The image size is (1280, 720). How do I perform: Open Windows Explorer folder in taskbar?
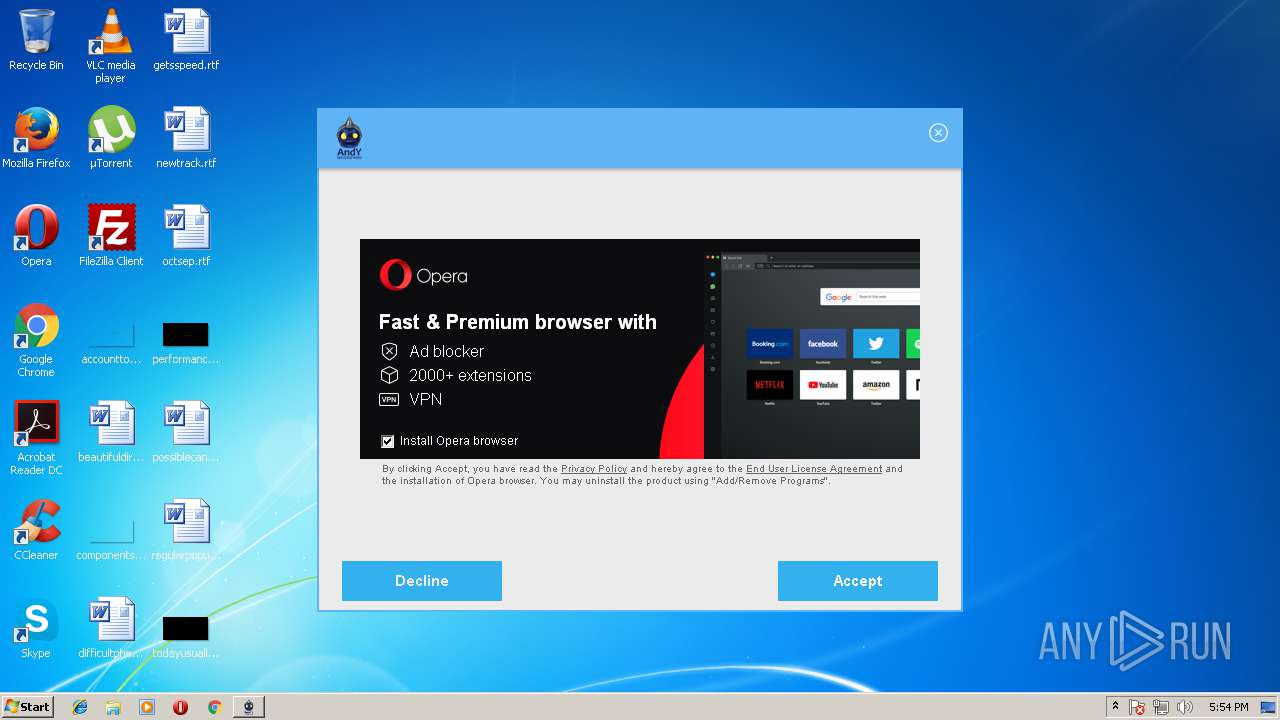click(113, 707)
